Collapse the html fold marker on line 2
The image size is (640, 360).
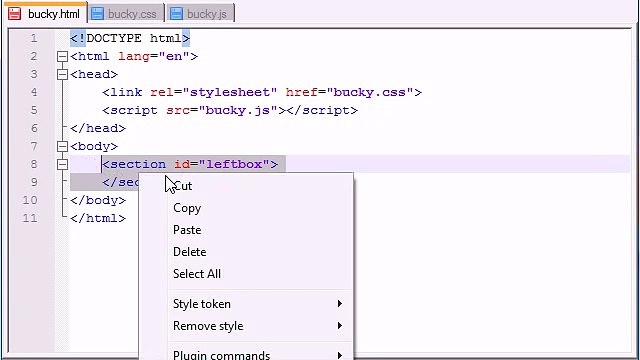click(62, 56)
